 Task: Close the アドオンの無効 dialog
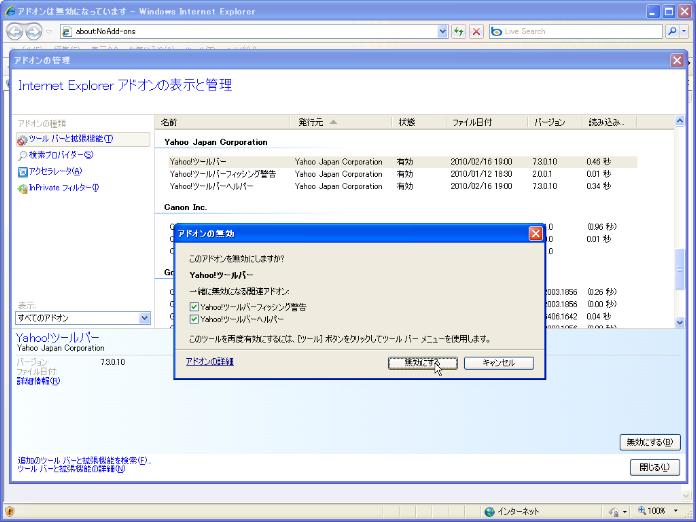tap(536, 233)
